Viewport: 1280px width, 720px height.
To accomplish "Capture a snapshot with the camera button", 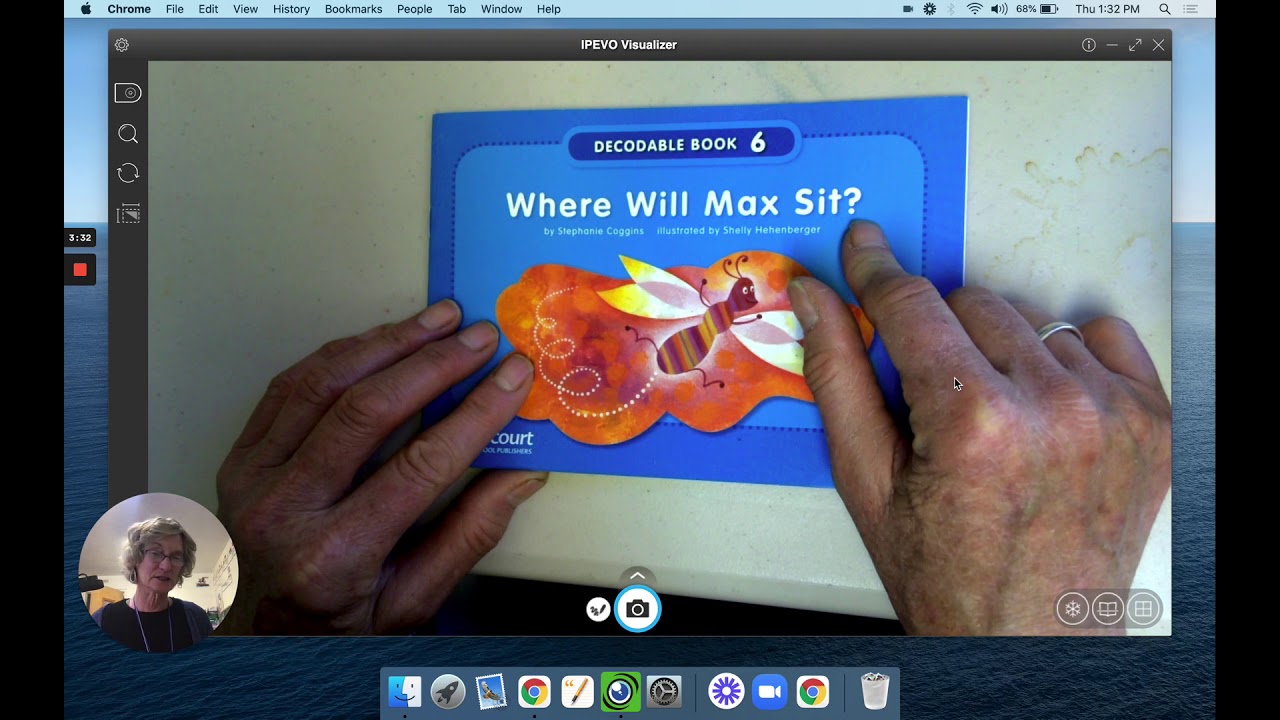I will click(637, 609).
